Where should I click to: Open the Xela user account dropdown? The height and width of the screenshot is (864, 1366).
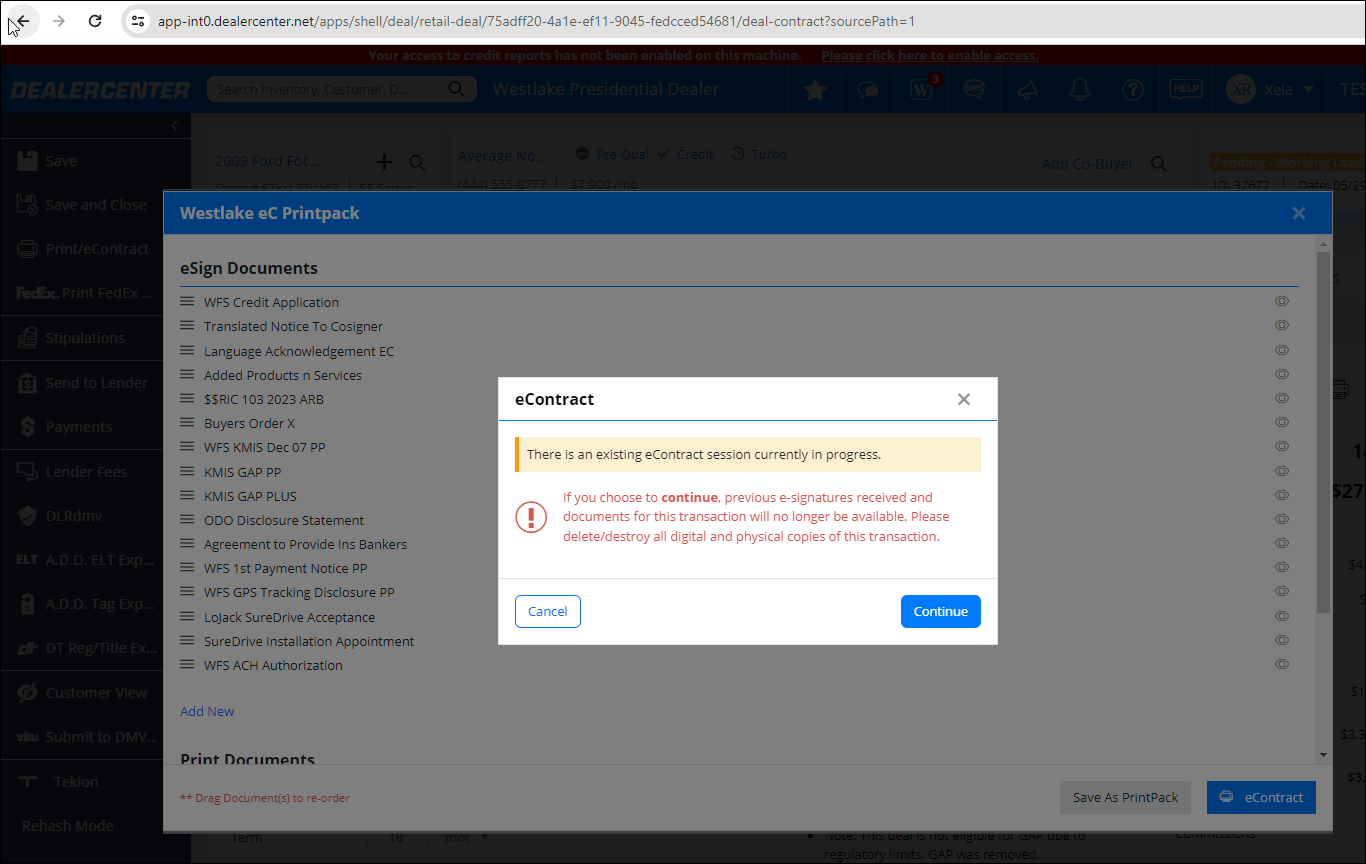coord(1271,90)
